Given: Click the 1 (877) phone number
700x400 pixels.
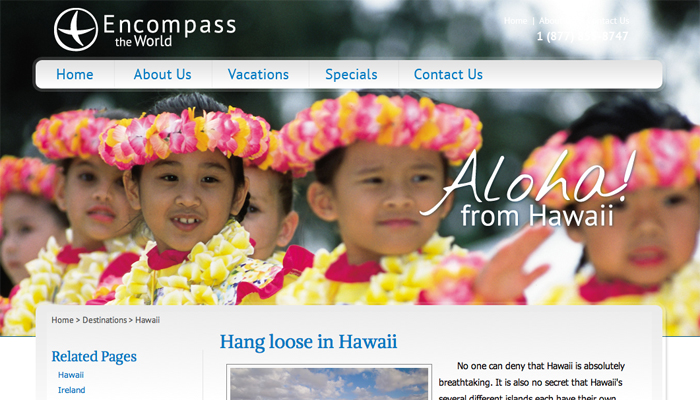Looking at the screenshot, I should [x=583, y=36].
